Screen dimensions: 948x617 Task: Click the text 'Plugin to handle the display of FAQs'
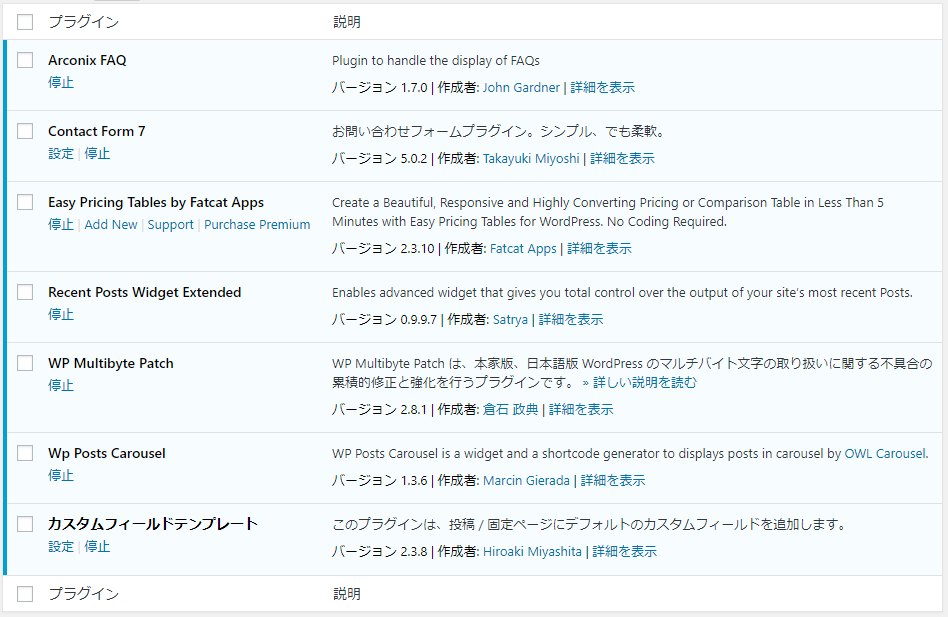click(x=436, y=60)
